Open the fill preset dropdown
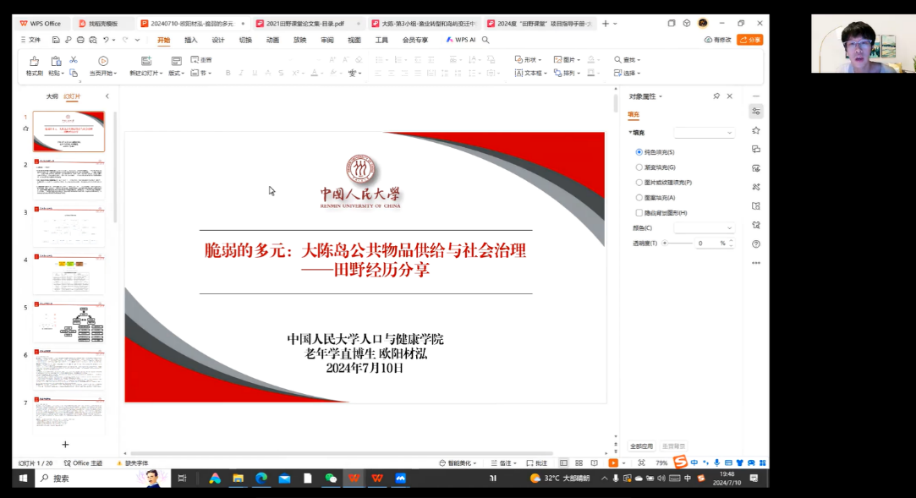 [x=704, y=132]
